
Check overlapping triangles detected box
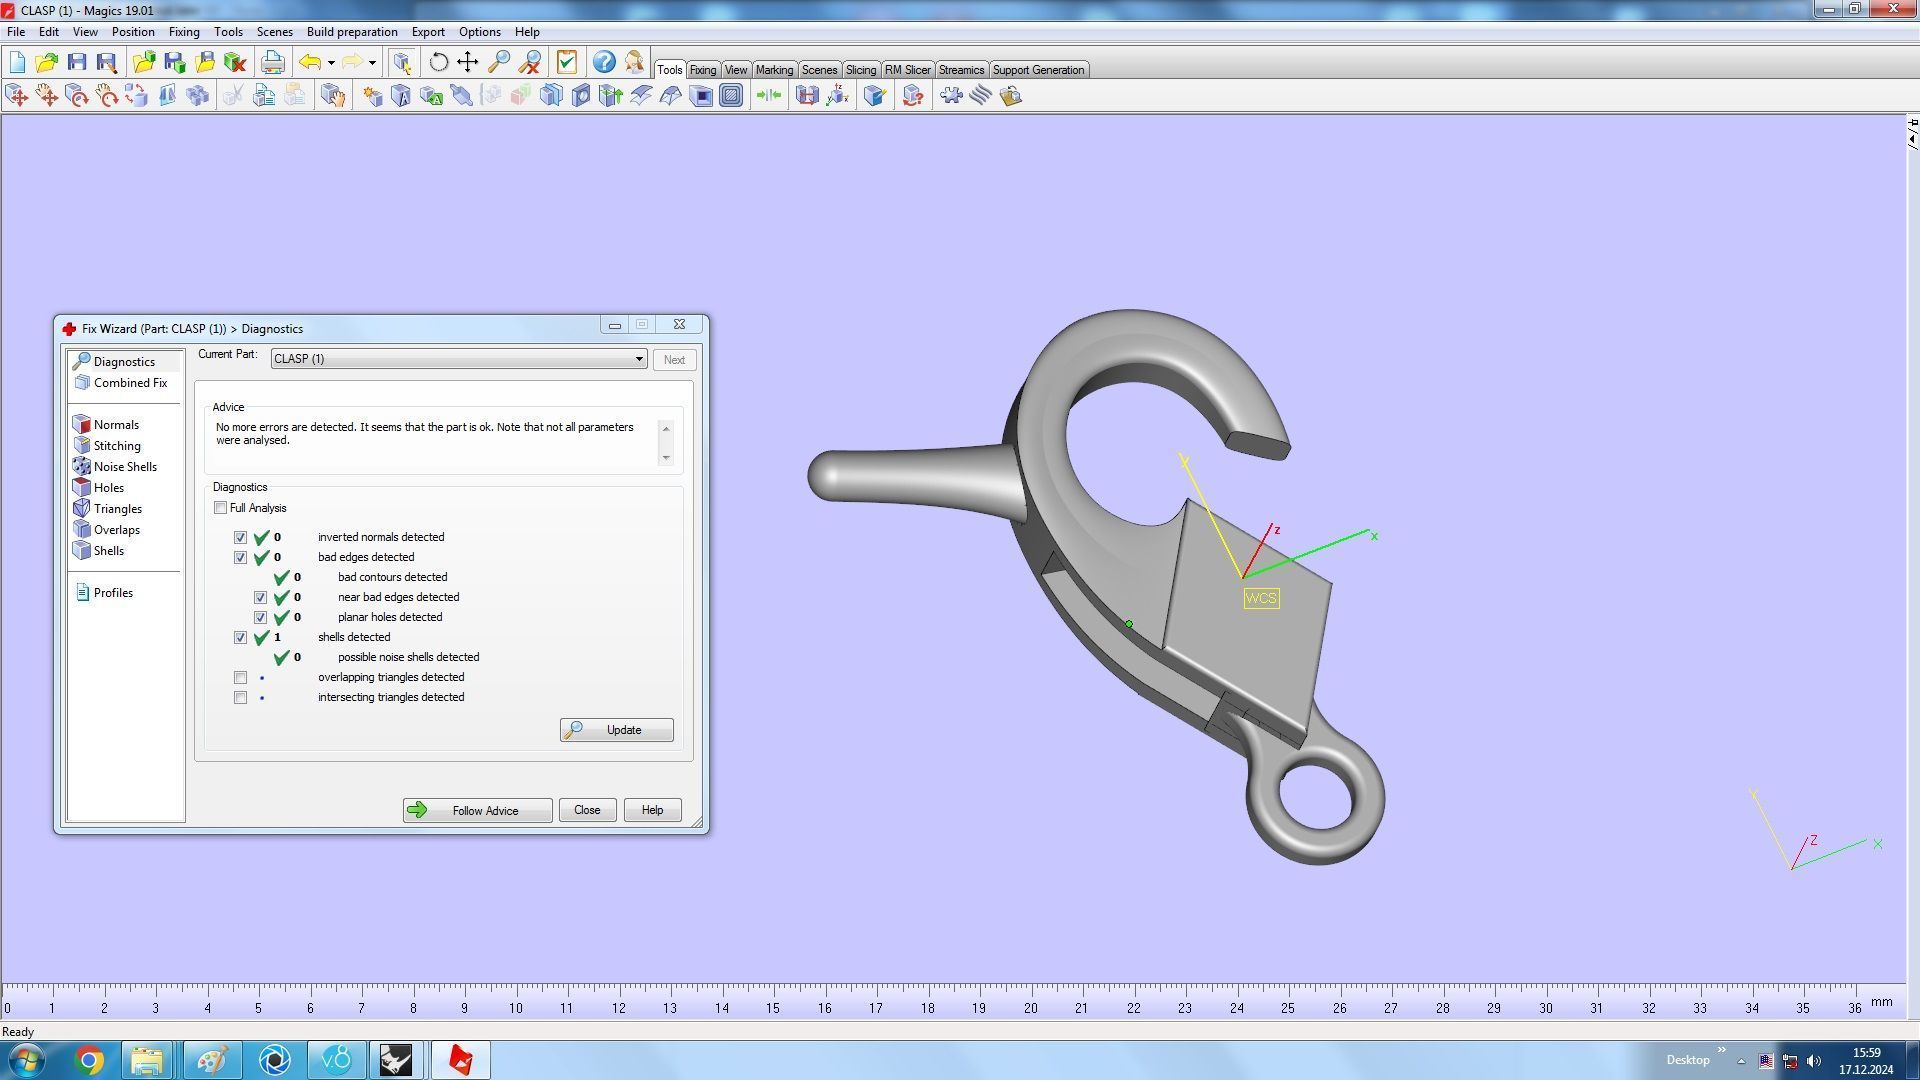tap(241, 678)
